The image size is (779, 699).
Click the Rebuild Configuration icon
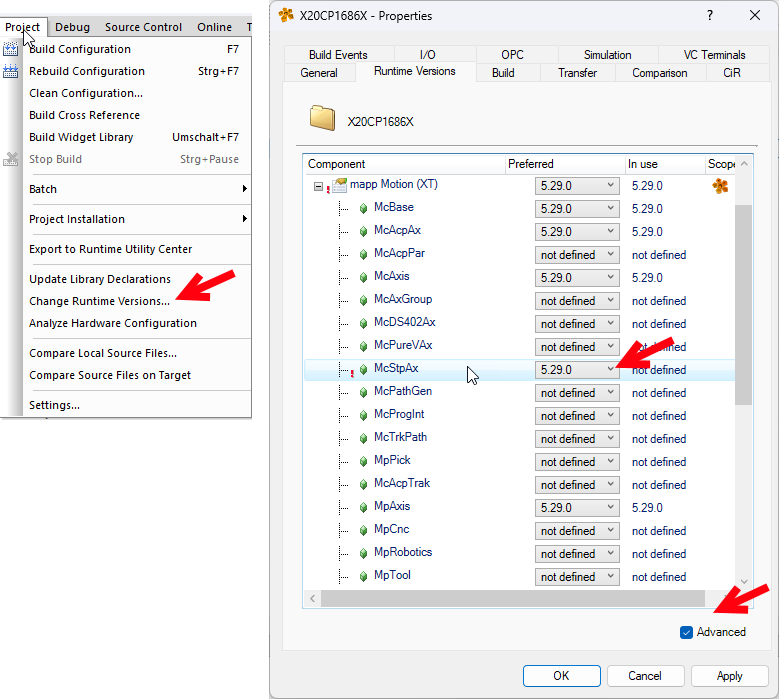click(x=10, y=71)
